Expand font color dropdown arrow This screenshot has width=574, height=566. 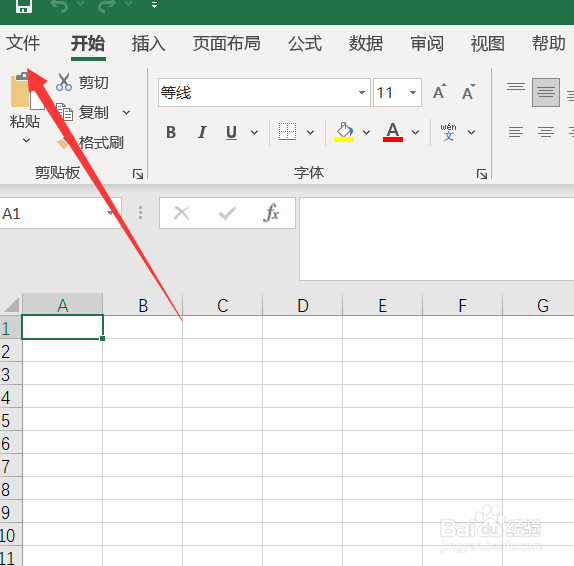pyautogui.click(x=415, y=132)
